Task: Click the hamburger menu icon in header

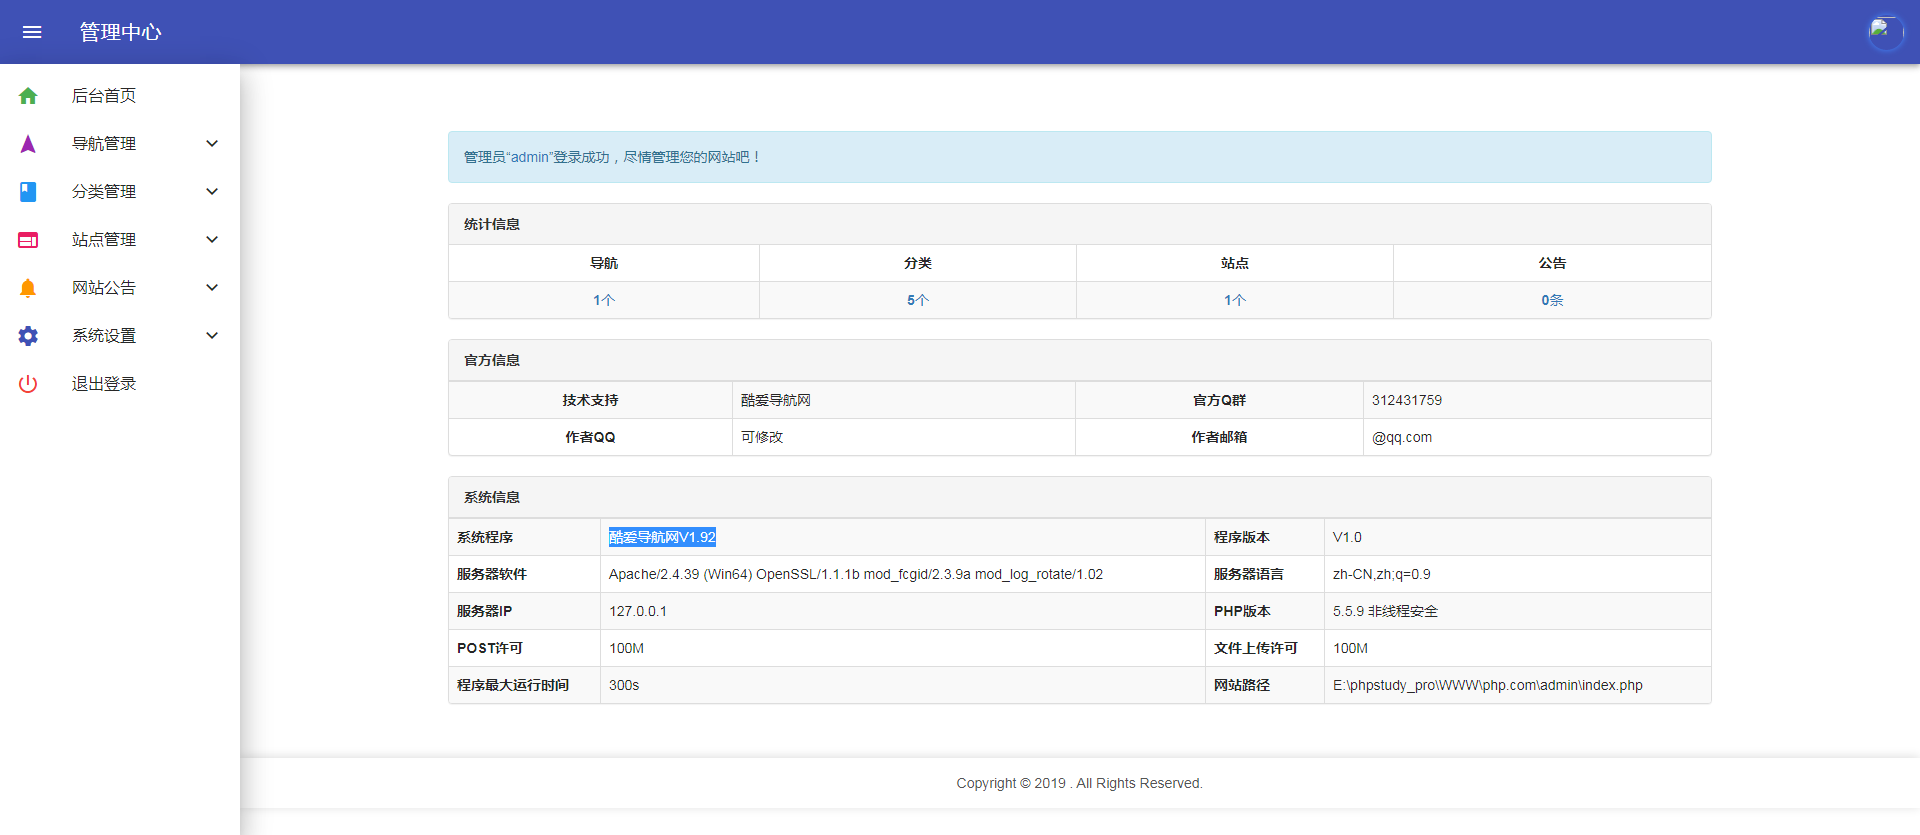Action: click(x=32, y=32)
